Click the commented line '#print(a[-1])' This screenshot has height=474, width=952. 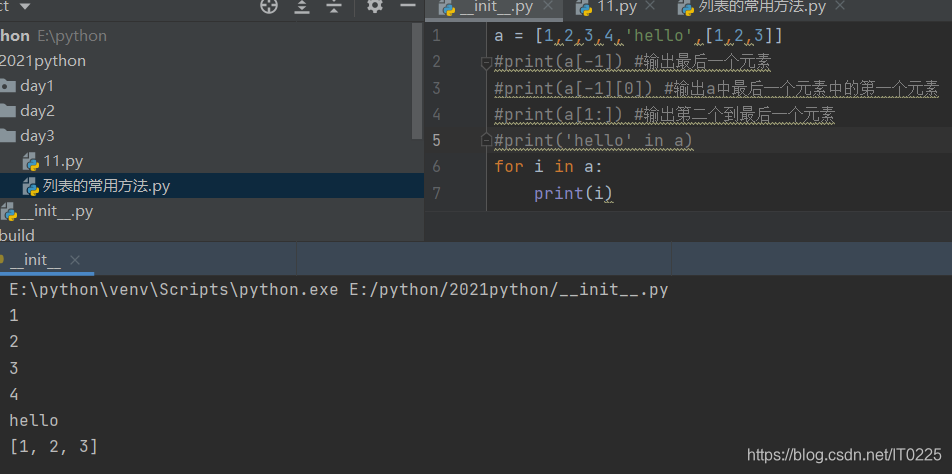click(632, 63)
